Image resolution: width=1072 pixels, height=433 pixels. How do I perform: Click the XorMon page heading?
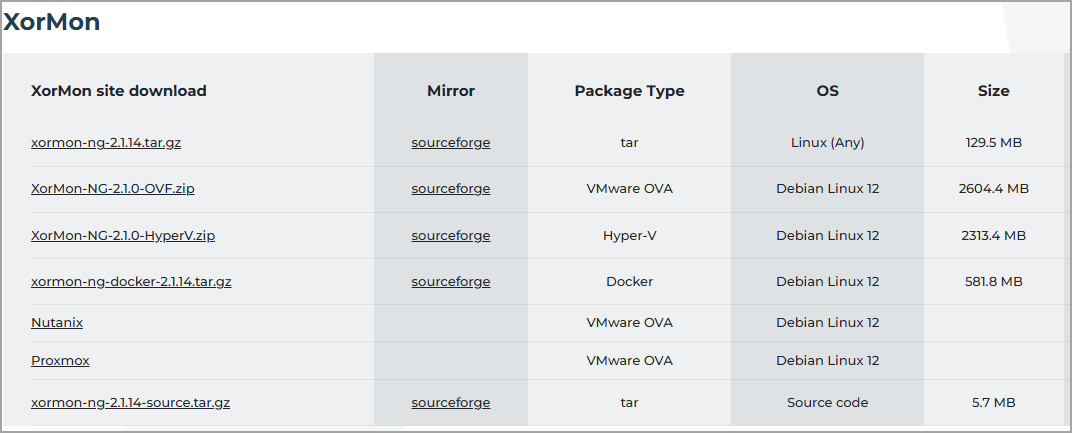(52, 22)
